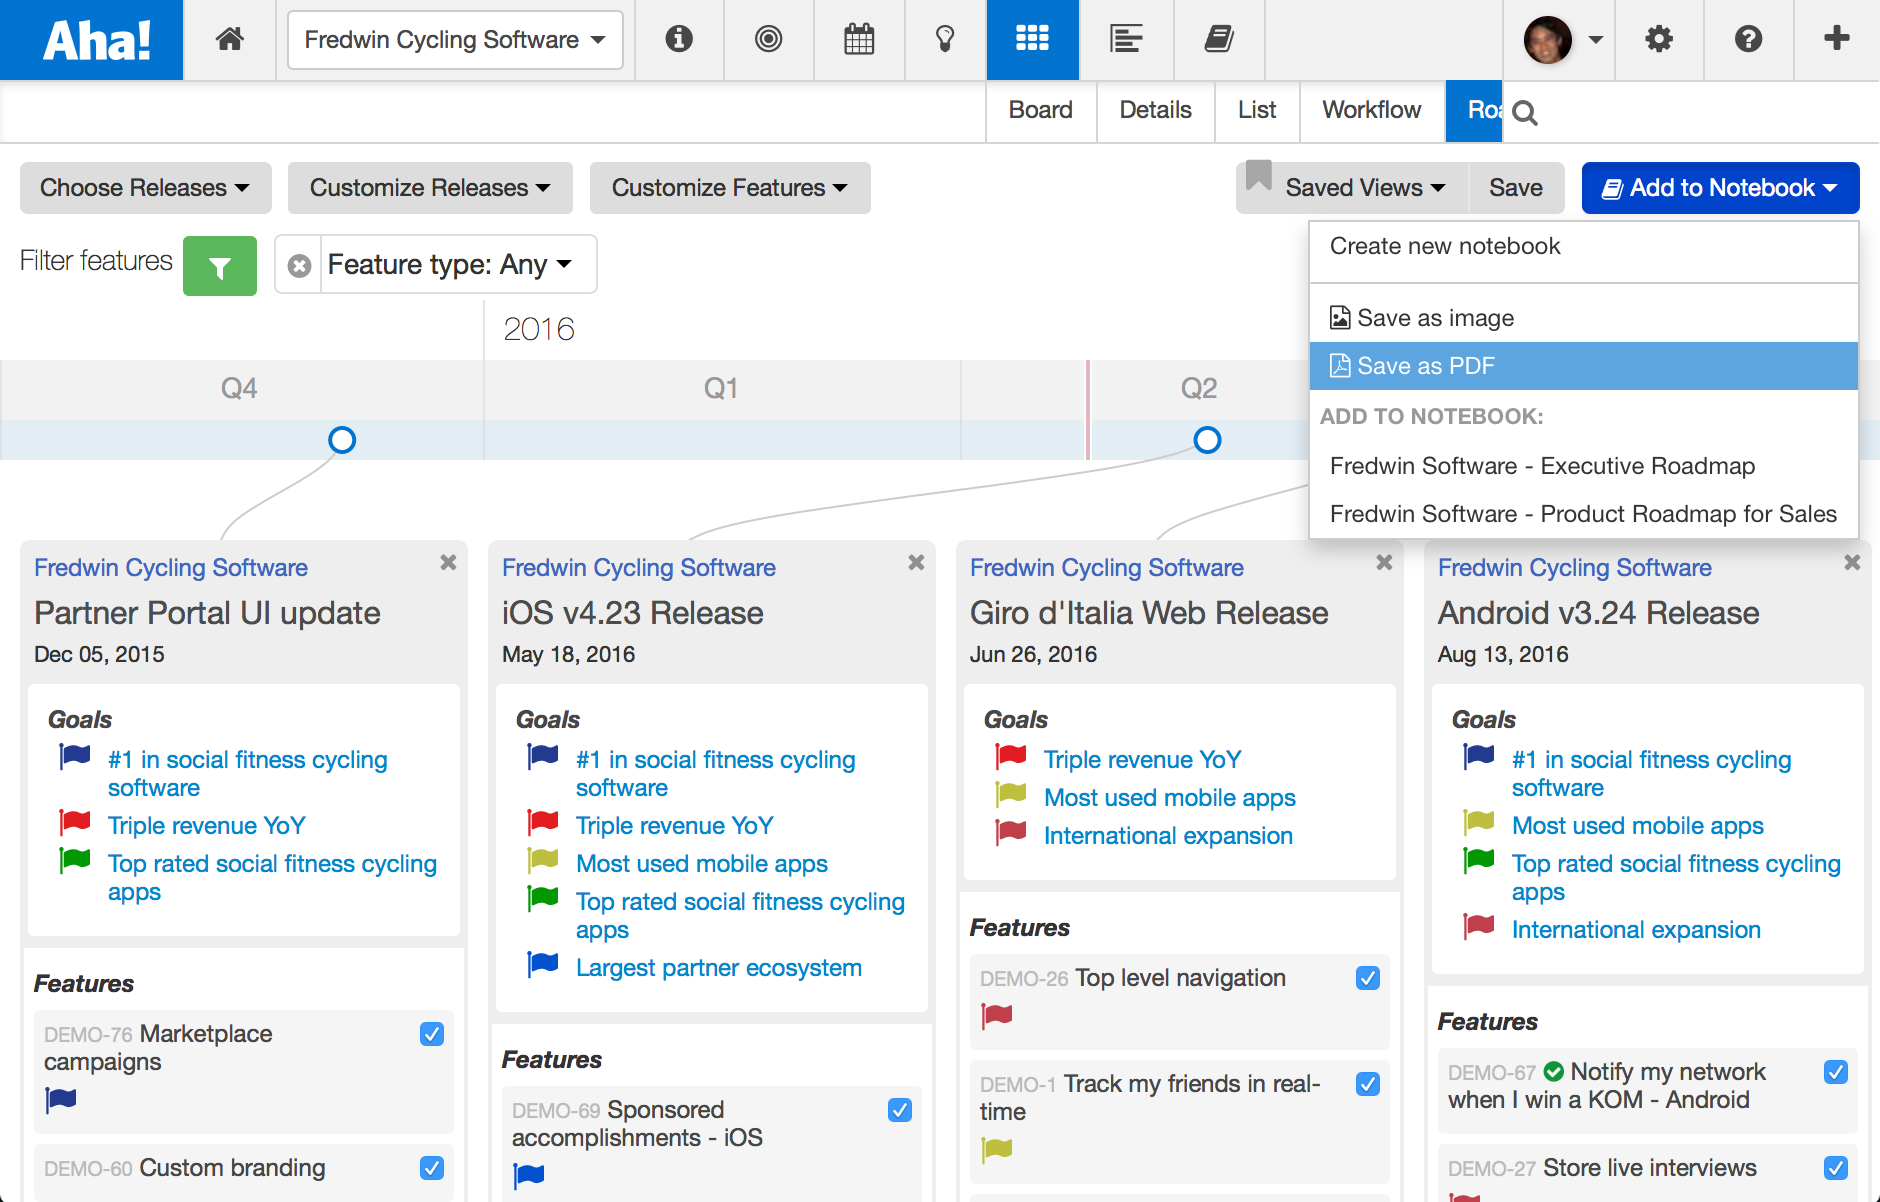Screen dimensions: 1880x1202
Task: Open the ideas lightbulb icon
Action: click(945, 39)
